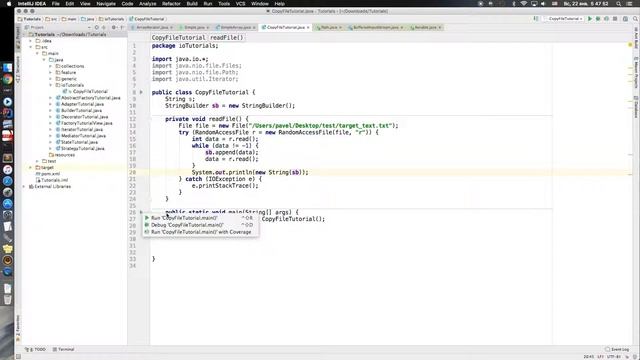
Task: Click the Debug bug icon in toolbar
Action: pos(598,19)
